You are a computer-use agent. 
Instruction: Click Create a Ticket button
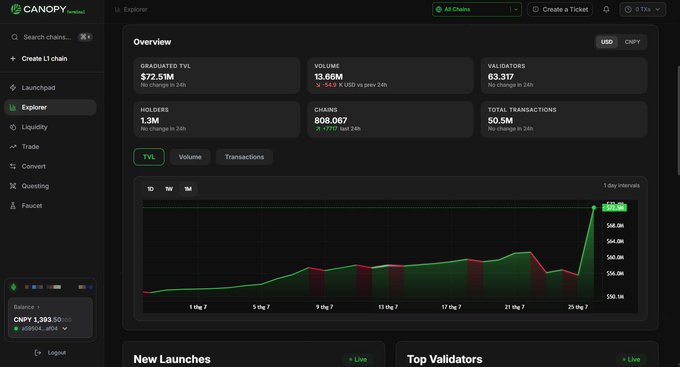(x=560, y=9)
